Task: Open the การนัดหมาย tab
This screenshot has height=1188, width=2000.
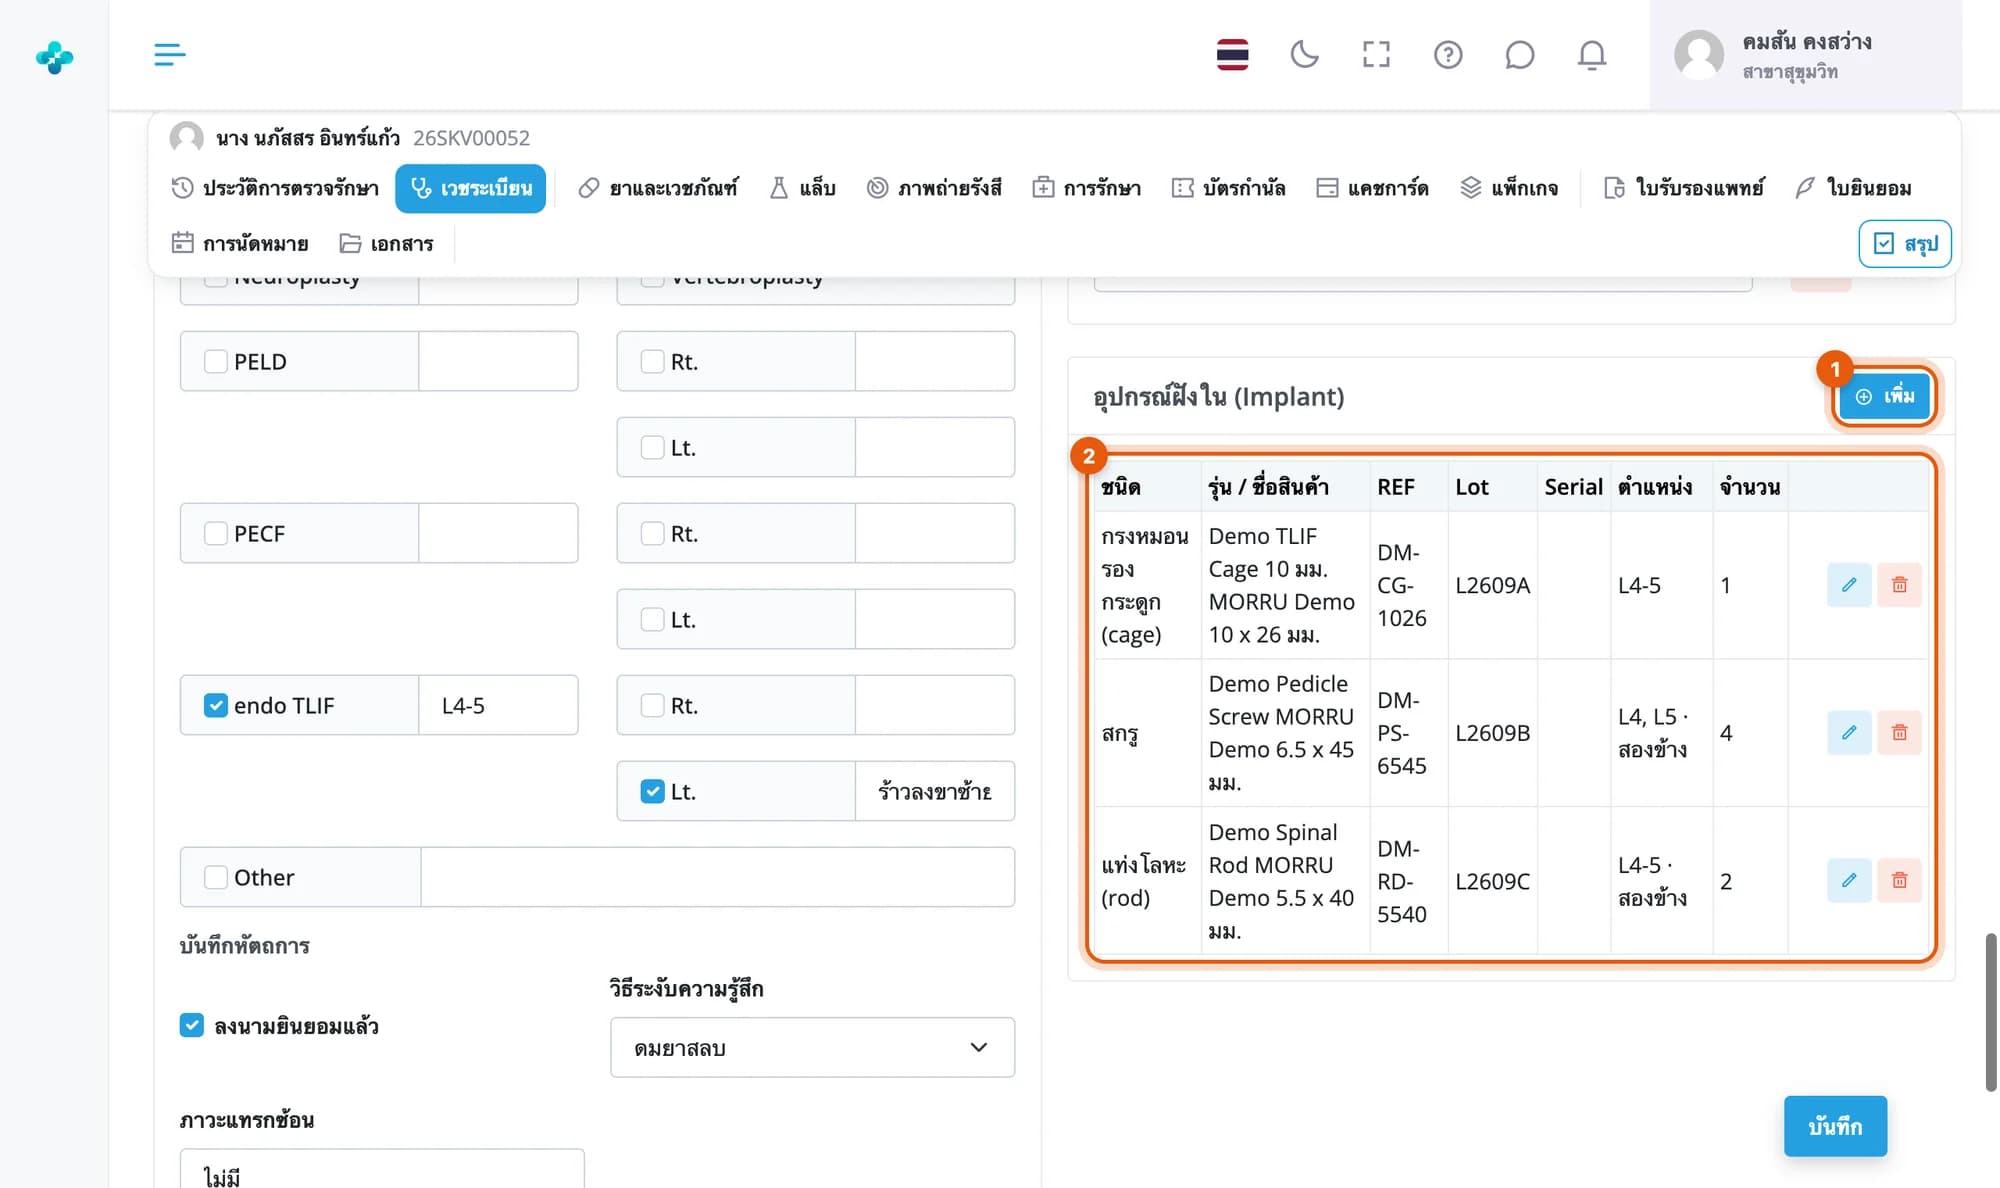Action: [240, 243]
